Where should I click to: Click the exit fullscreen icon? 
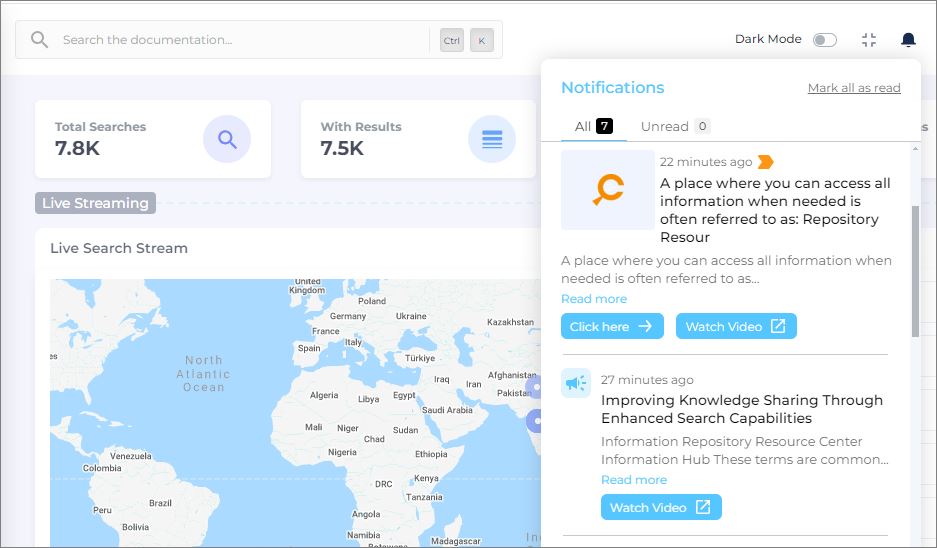point(869,40)
